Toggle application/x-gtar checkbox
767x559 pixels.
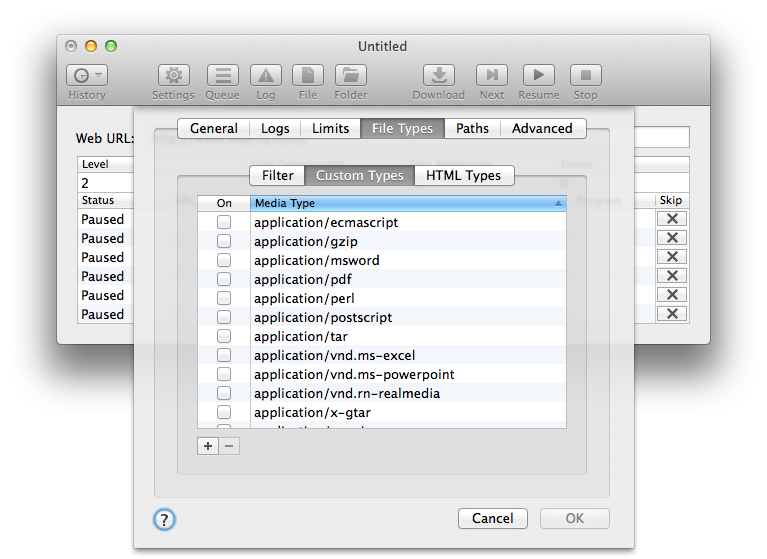pos(224,412)
